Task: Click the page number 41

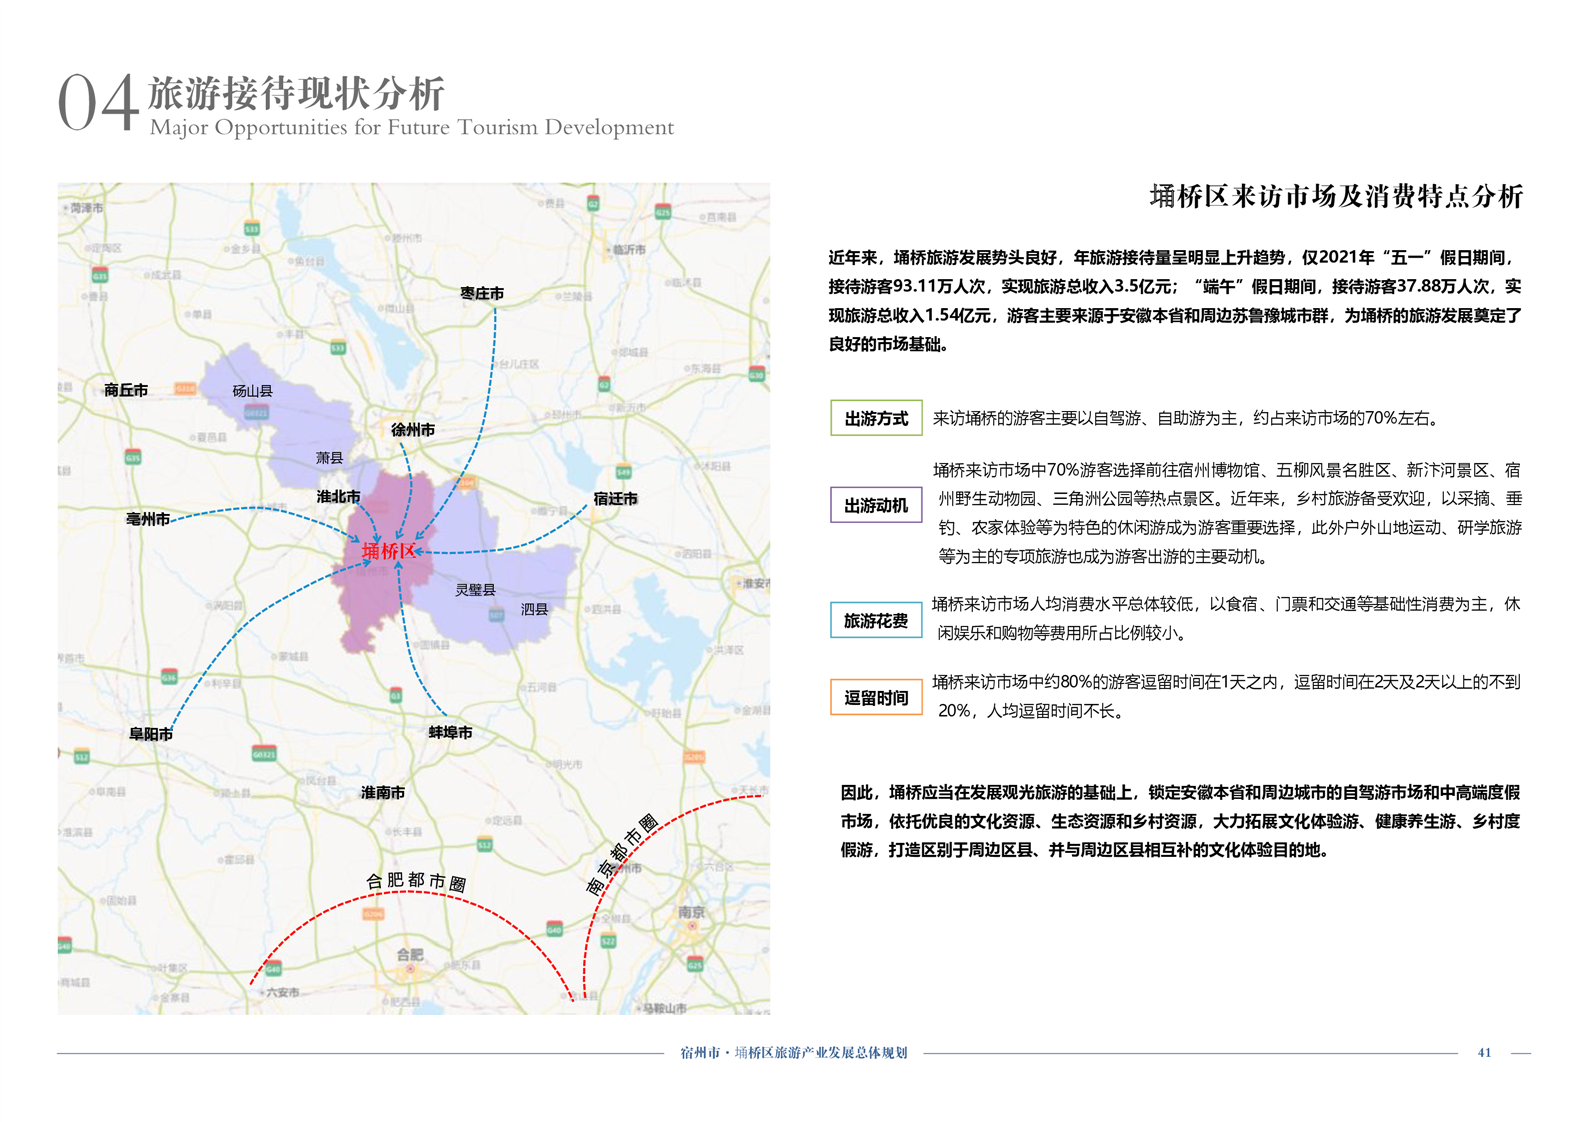Action: click(1484, 1053)
